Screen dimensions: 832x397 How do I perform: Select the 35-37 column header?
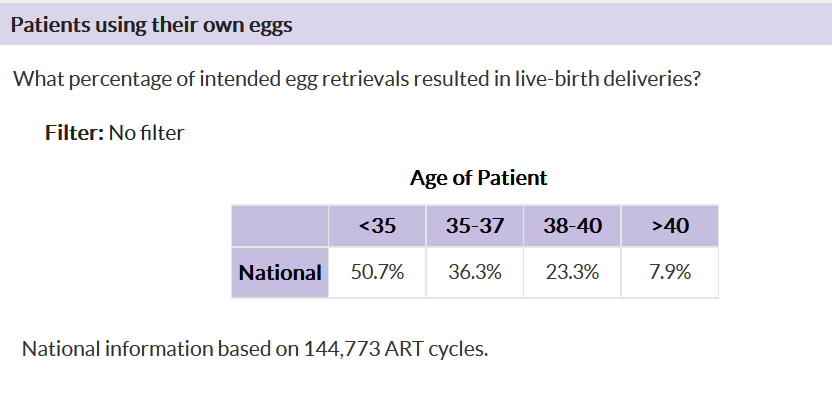click(x=475, y=226)
